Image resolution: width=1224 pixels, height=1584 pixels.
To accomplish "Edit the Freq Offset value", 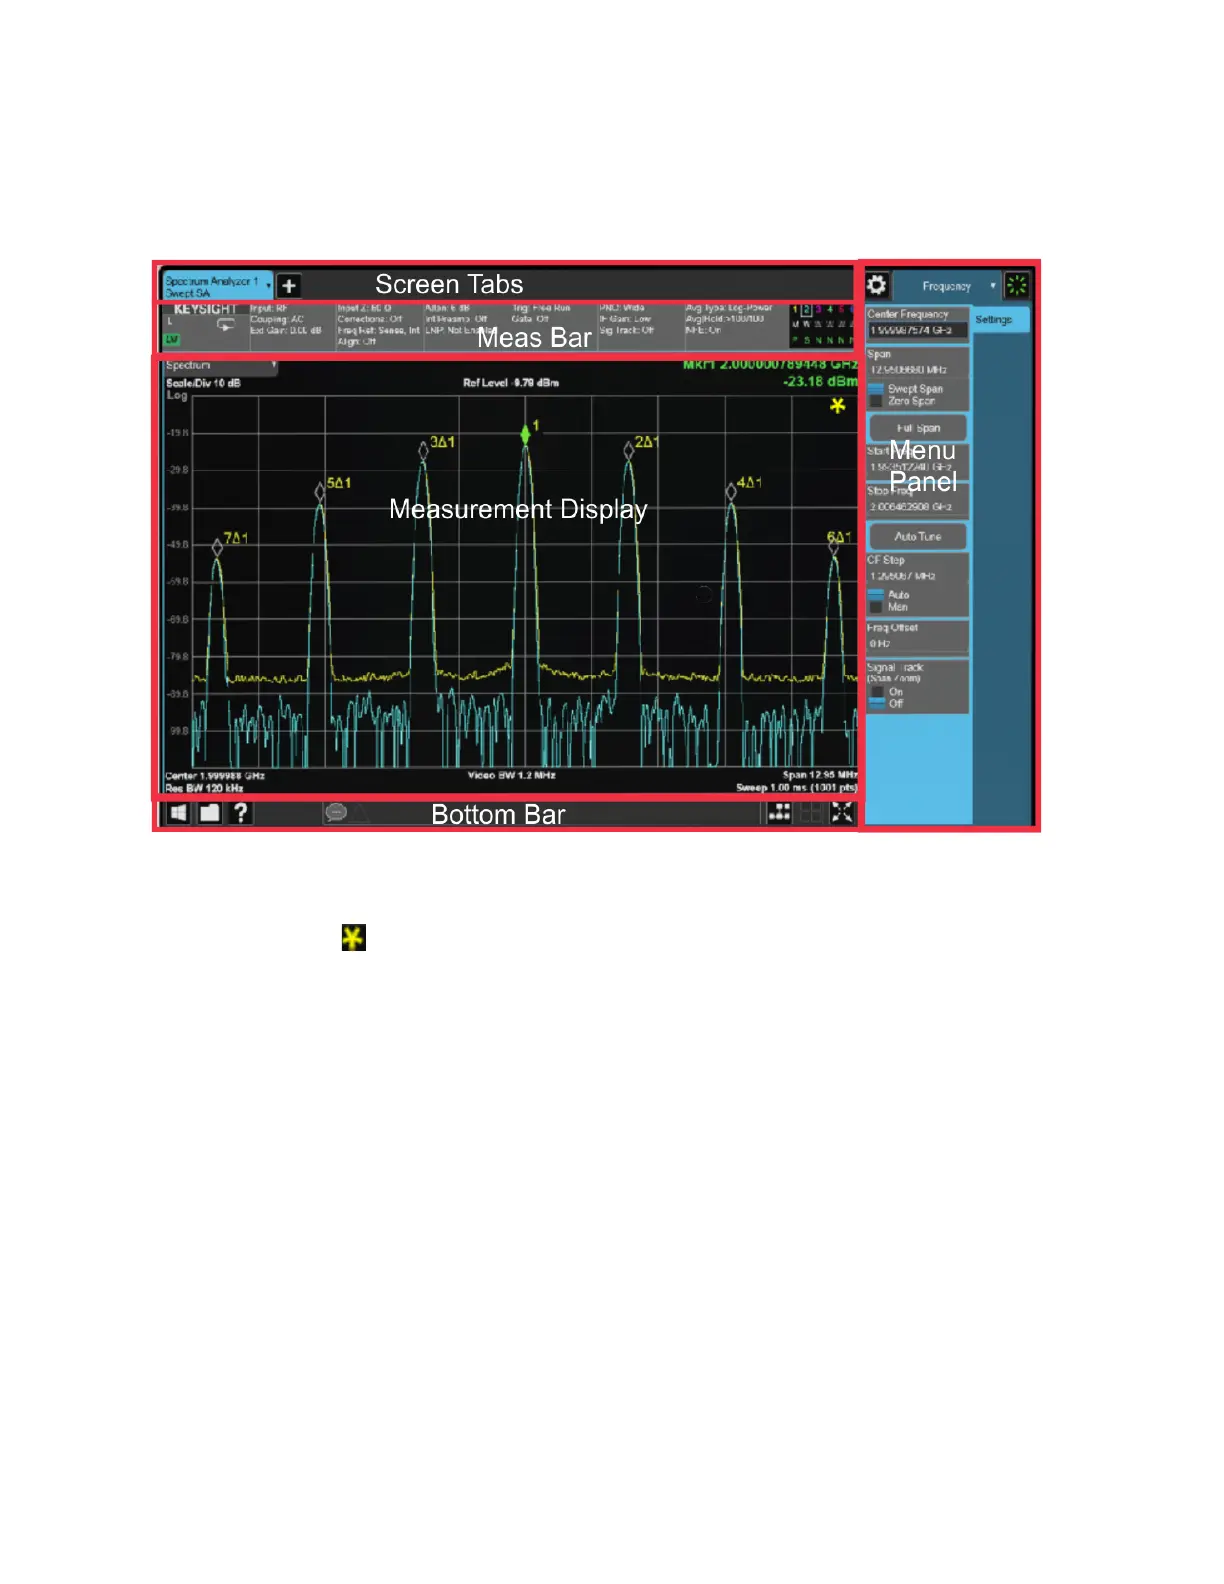I will [917, 644].
